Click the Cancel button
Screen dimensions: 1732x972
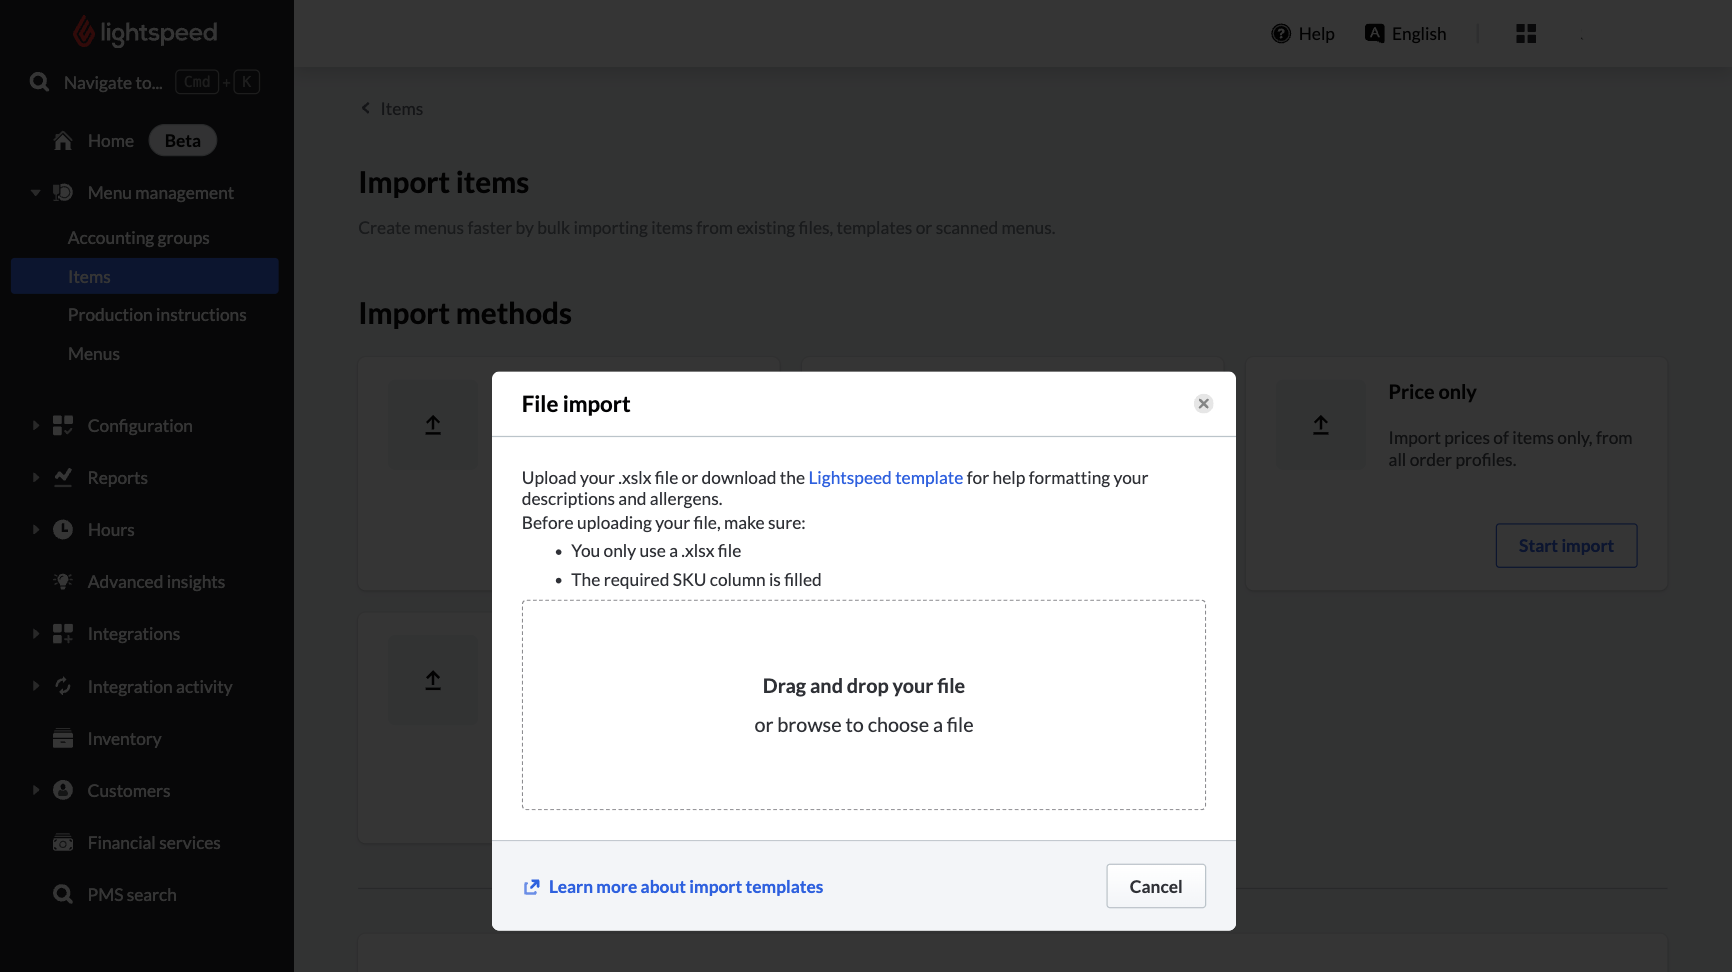tap(1155, 886)
